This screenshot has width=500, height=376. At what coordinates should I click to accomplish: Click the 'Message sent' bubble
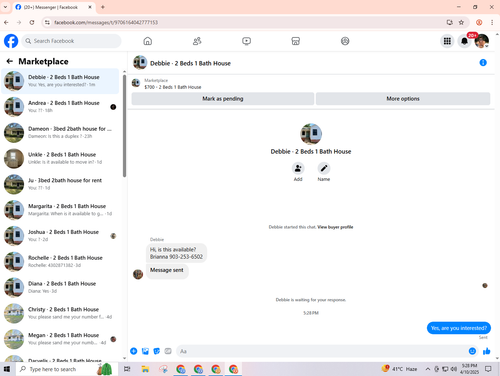coord(167,271)
